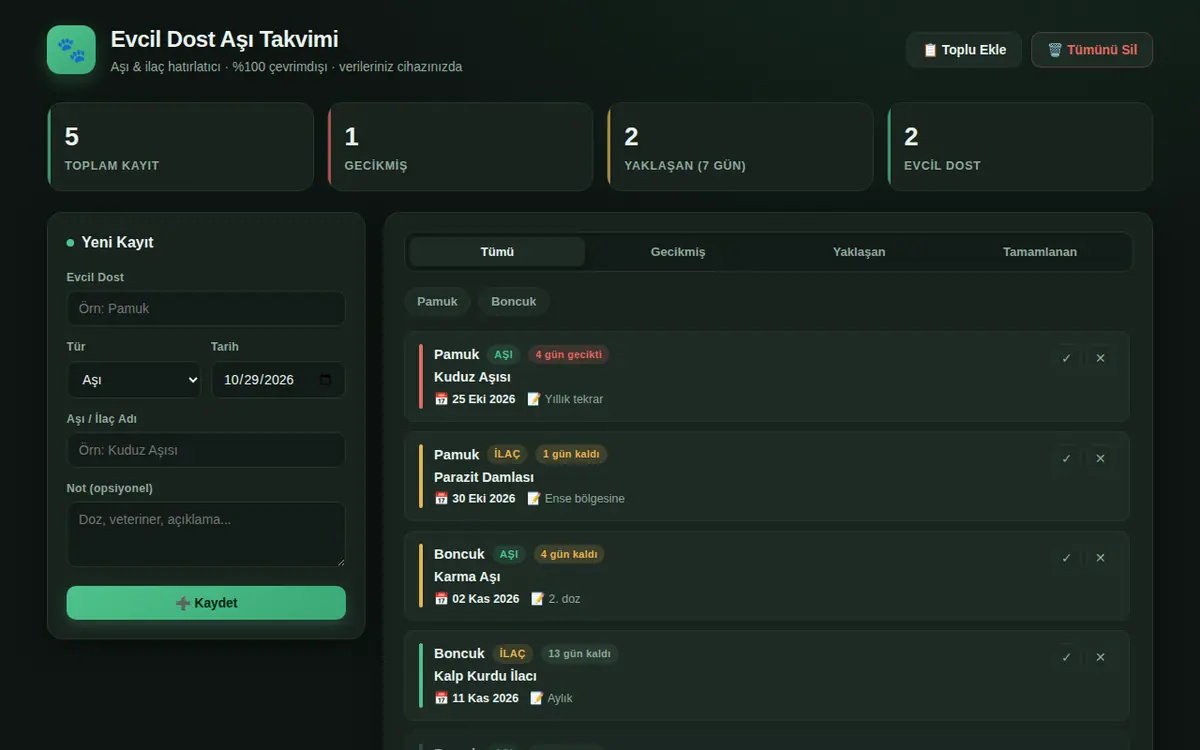This screenshot has height=750, width=1200.
Task: Delete the Karma Aşı record
Action: tap(1100, 558)
